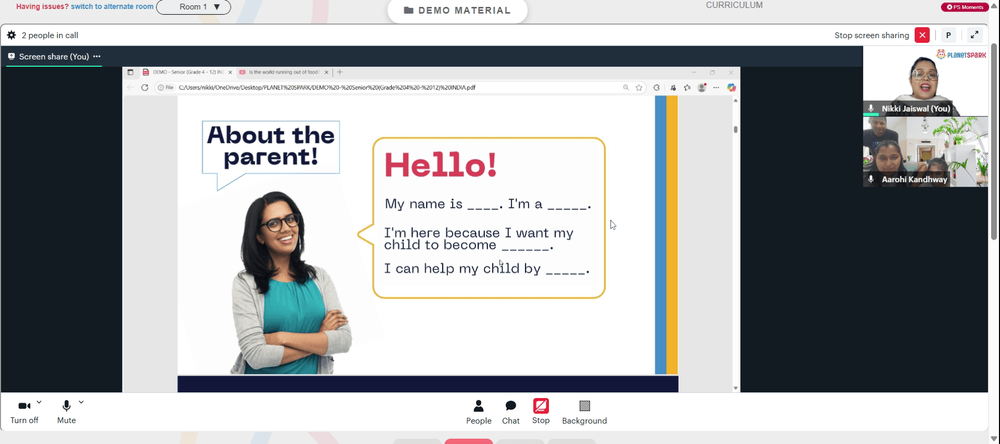
Task: Click the PDF file address bar
Action: (x=399, y=87)
